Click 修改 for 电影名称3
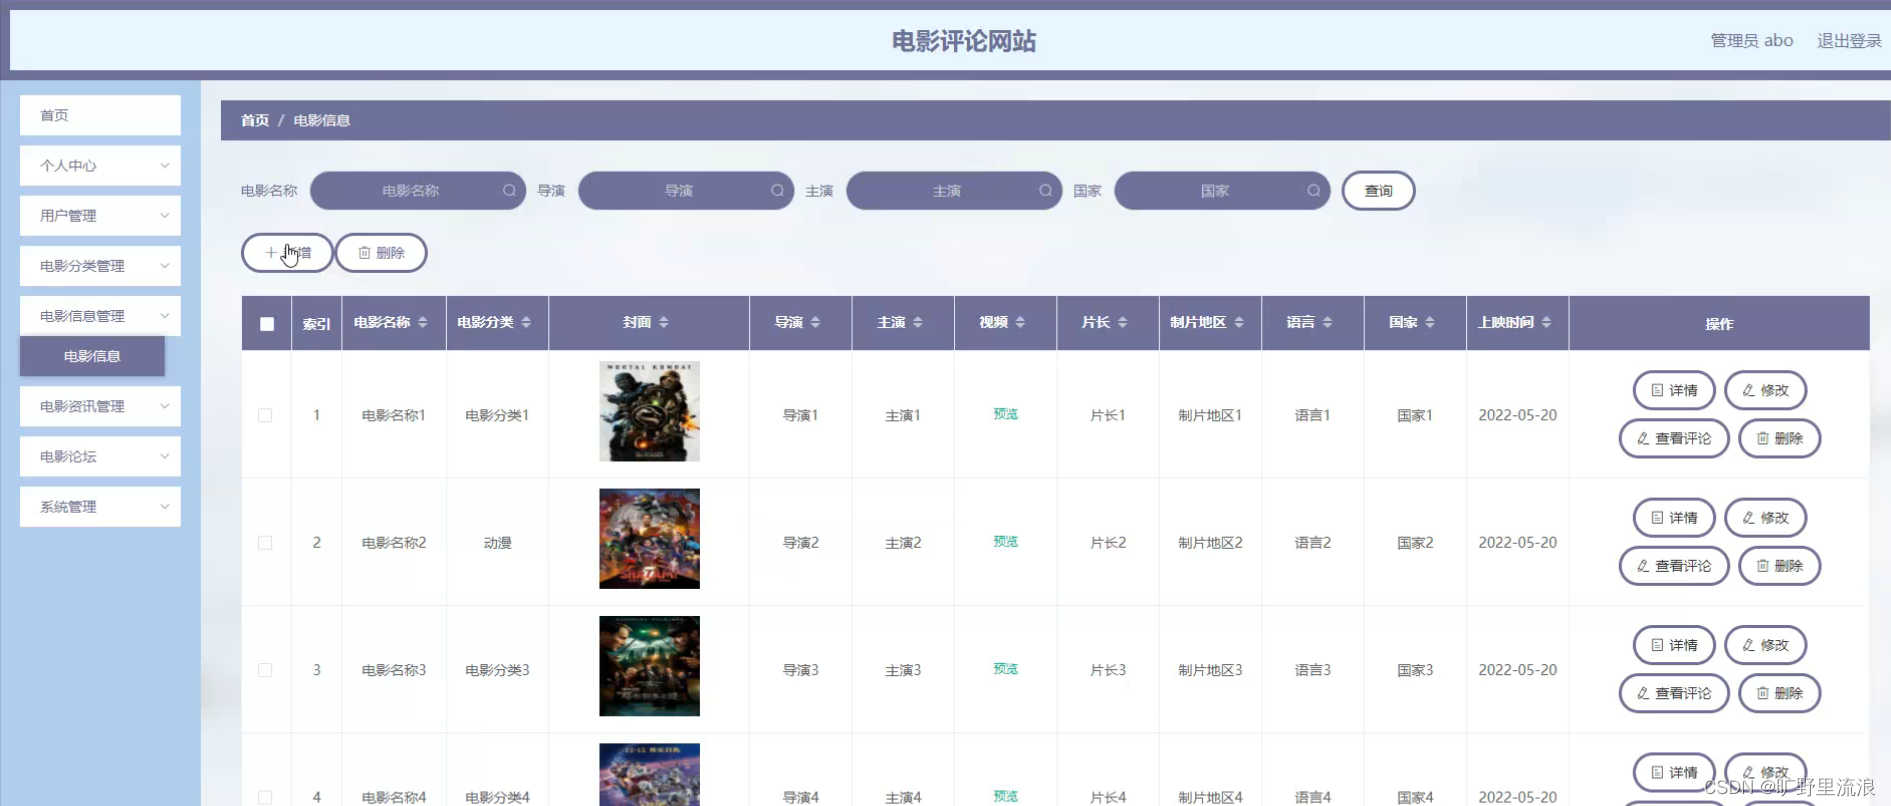The width and height of the screenshot is (1891, 806). tap(1765, 645)
